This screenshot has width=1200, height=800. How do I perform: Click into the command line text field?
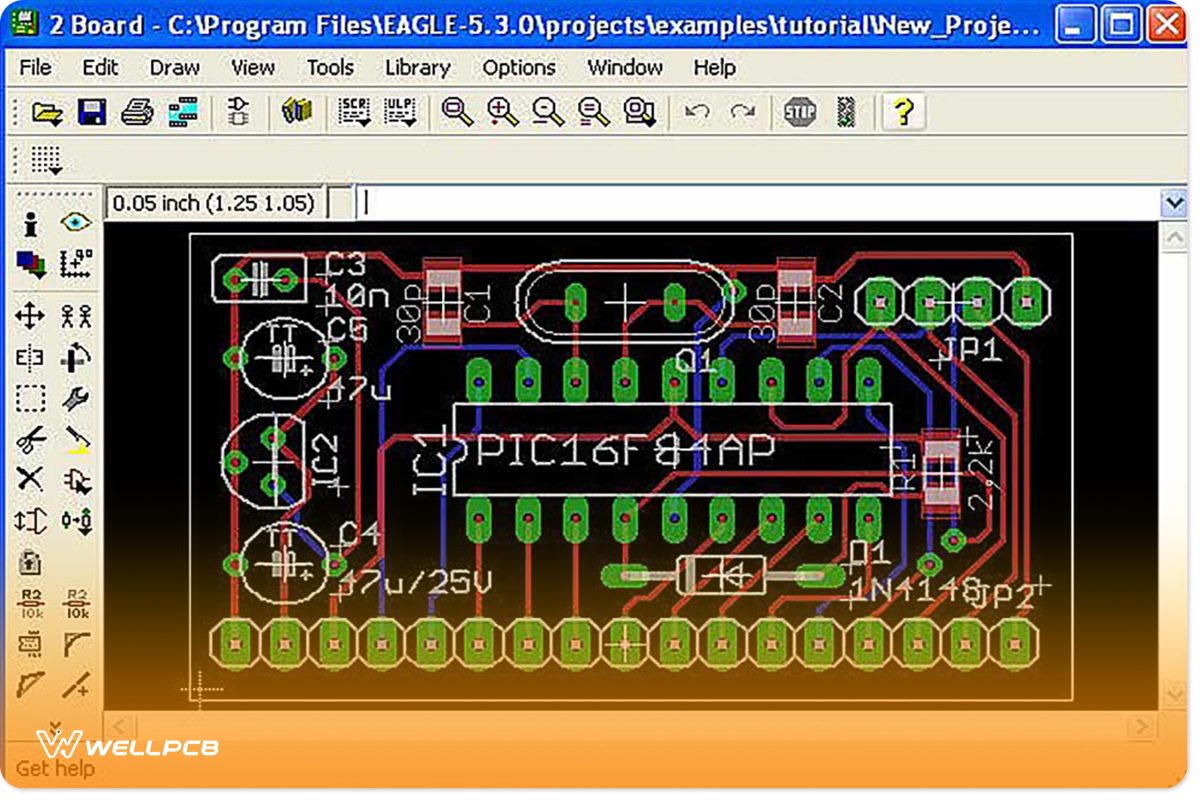pos(760,203)
